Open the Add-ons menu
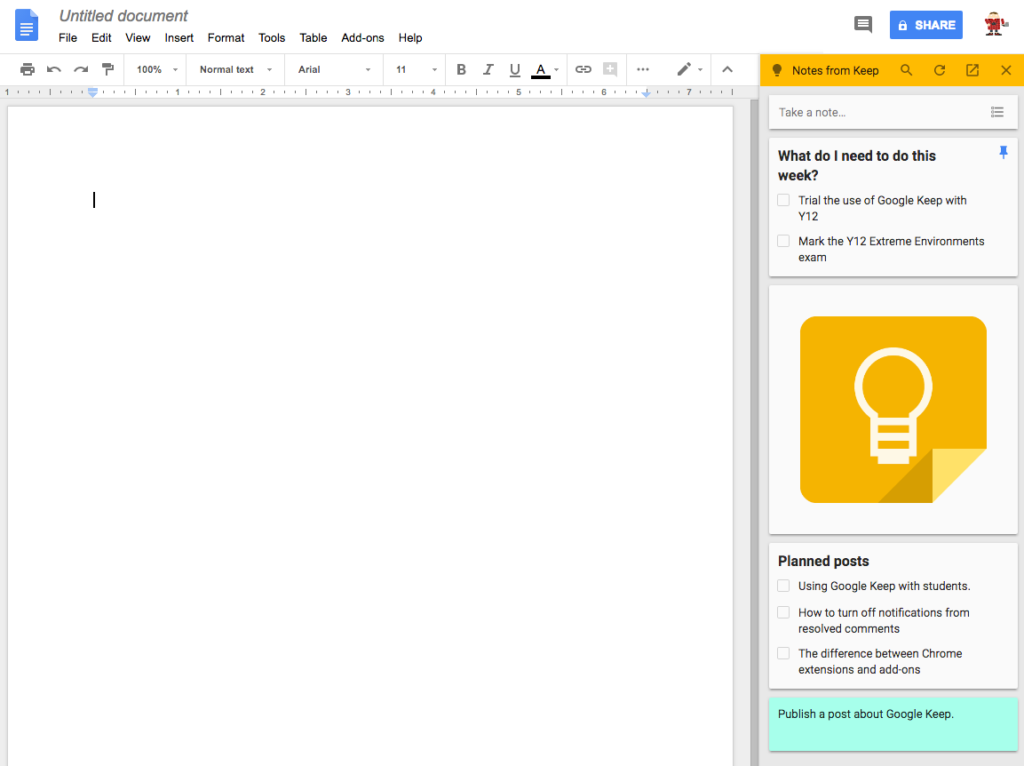Screen dimensions: 1024x766 tap(362, 37)
